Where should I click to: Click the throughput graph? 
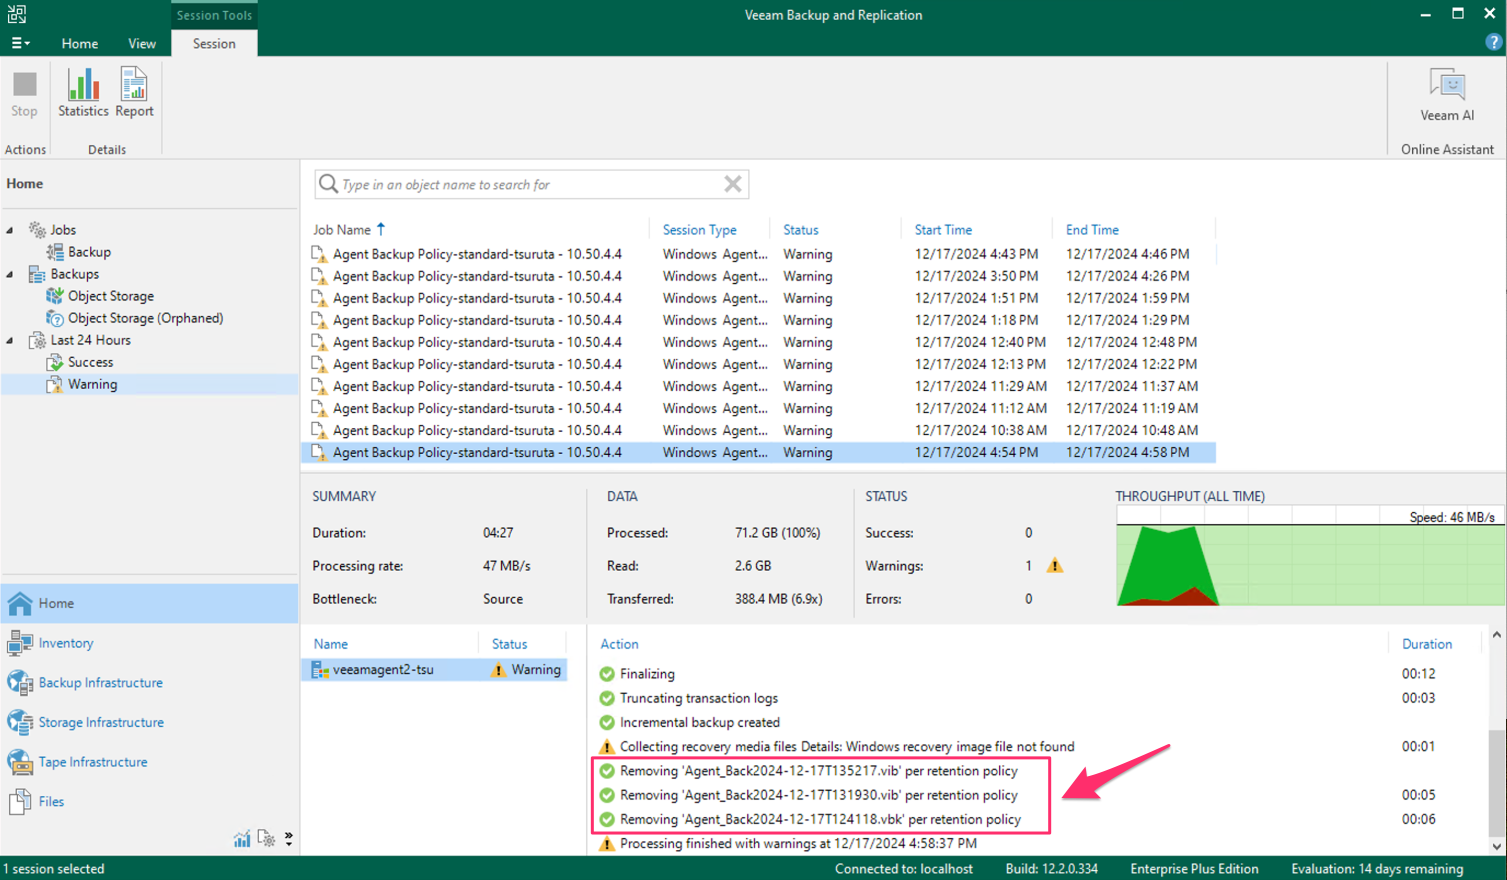tap(1310, 556)
